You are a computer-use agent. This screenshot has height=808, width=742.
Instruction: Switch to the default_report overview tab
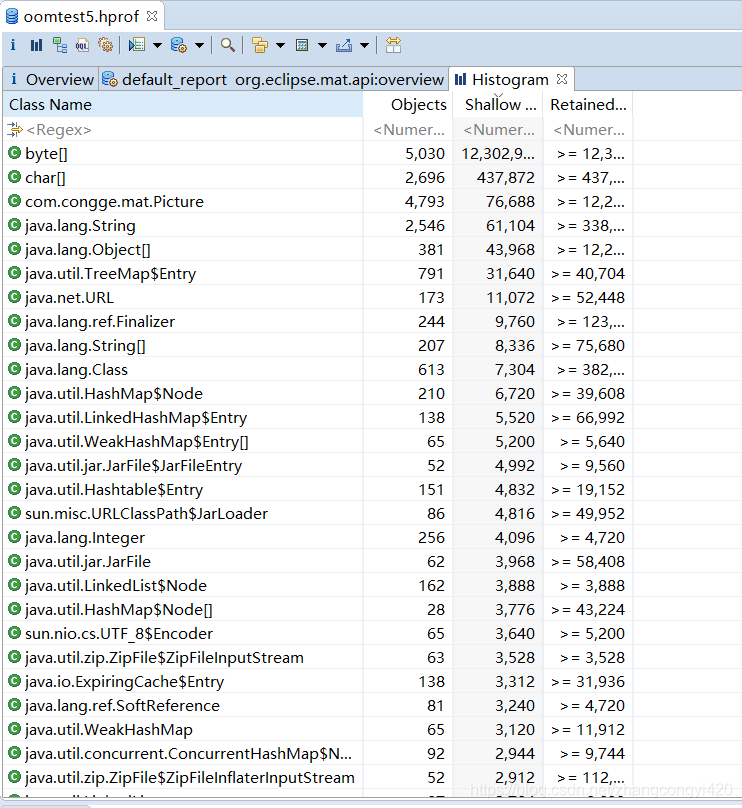(x=273, y=79)
